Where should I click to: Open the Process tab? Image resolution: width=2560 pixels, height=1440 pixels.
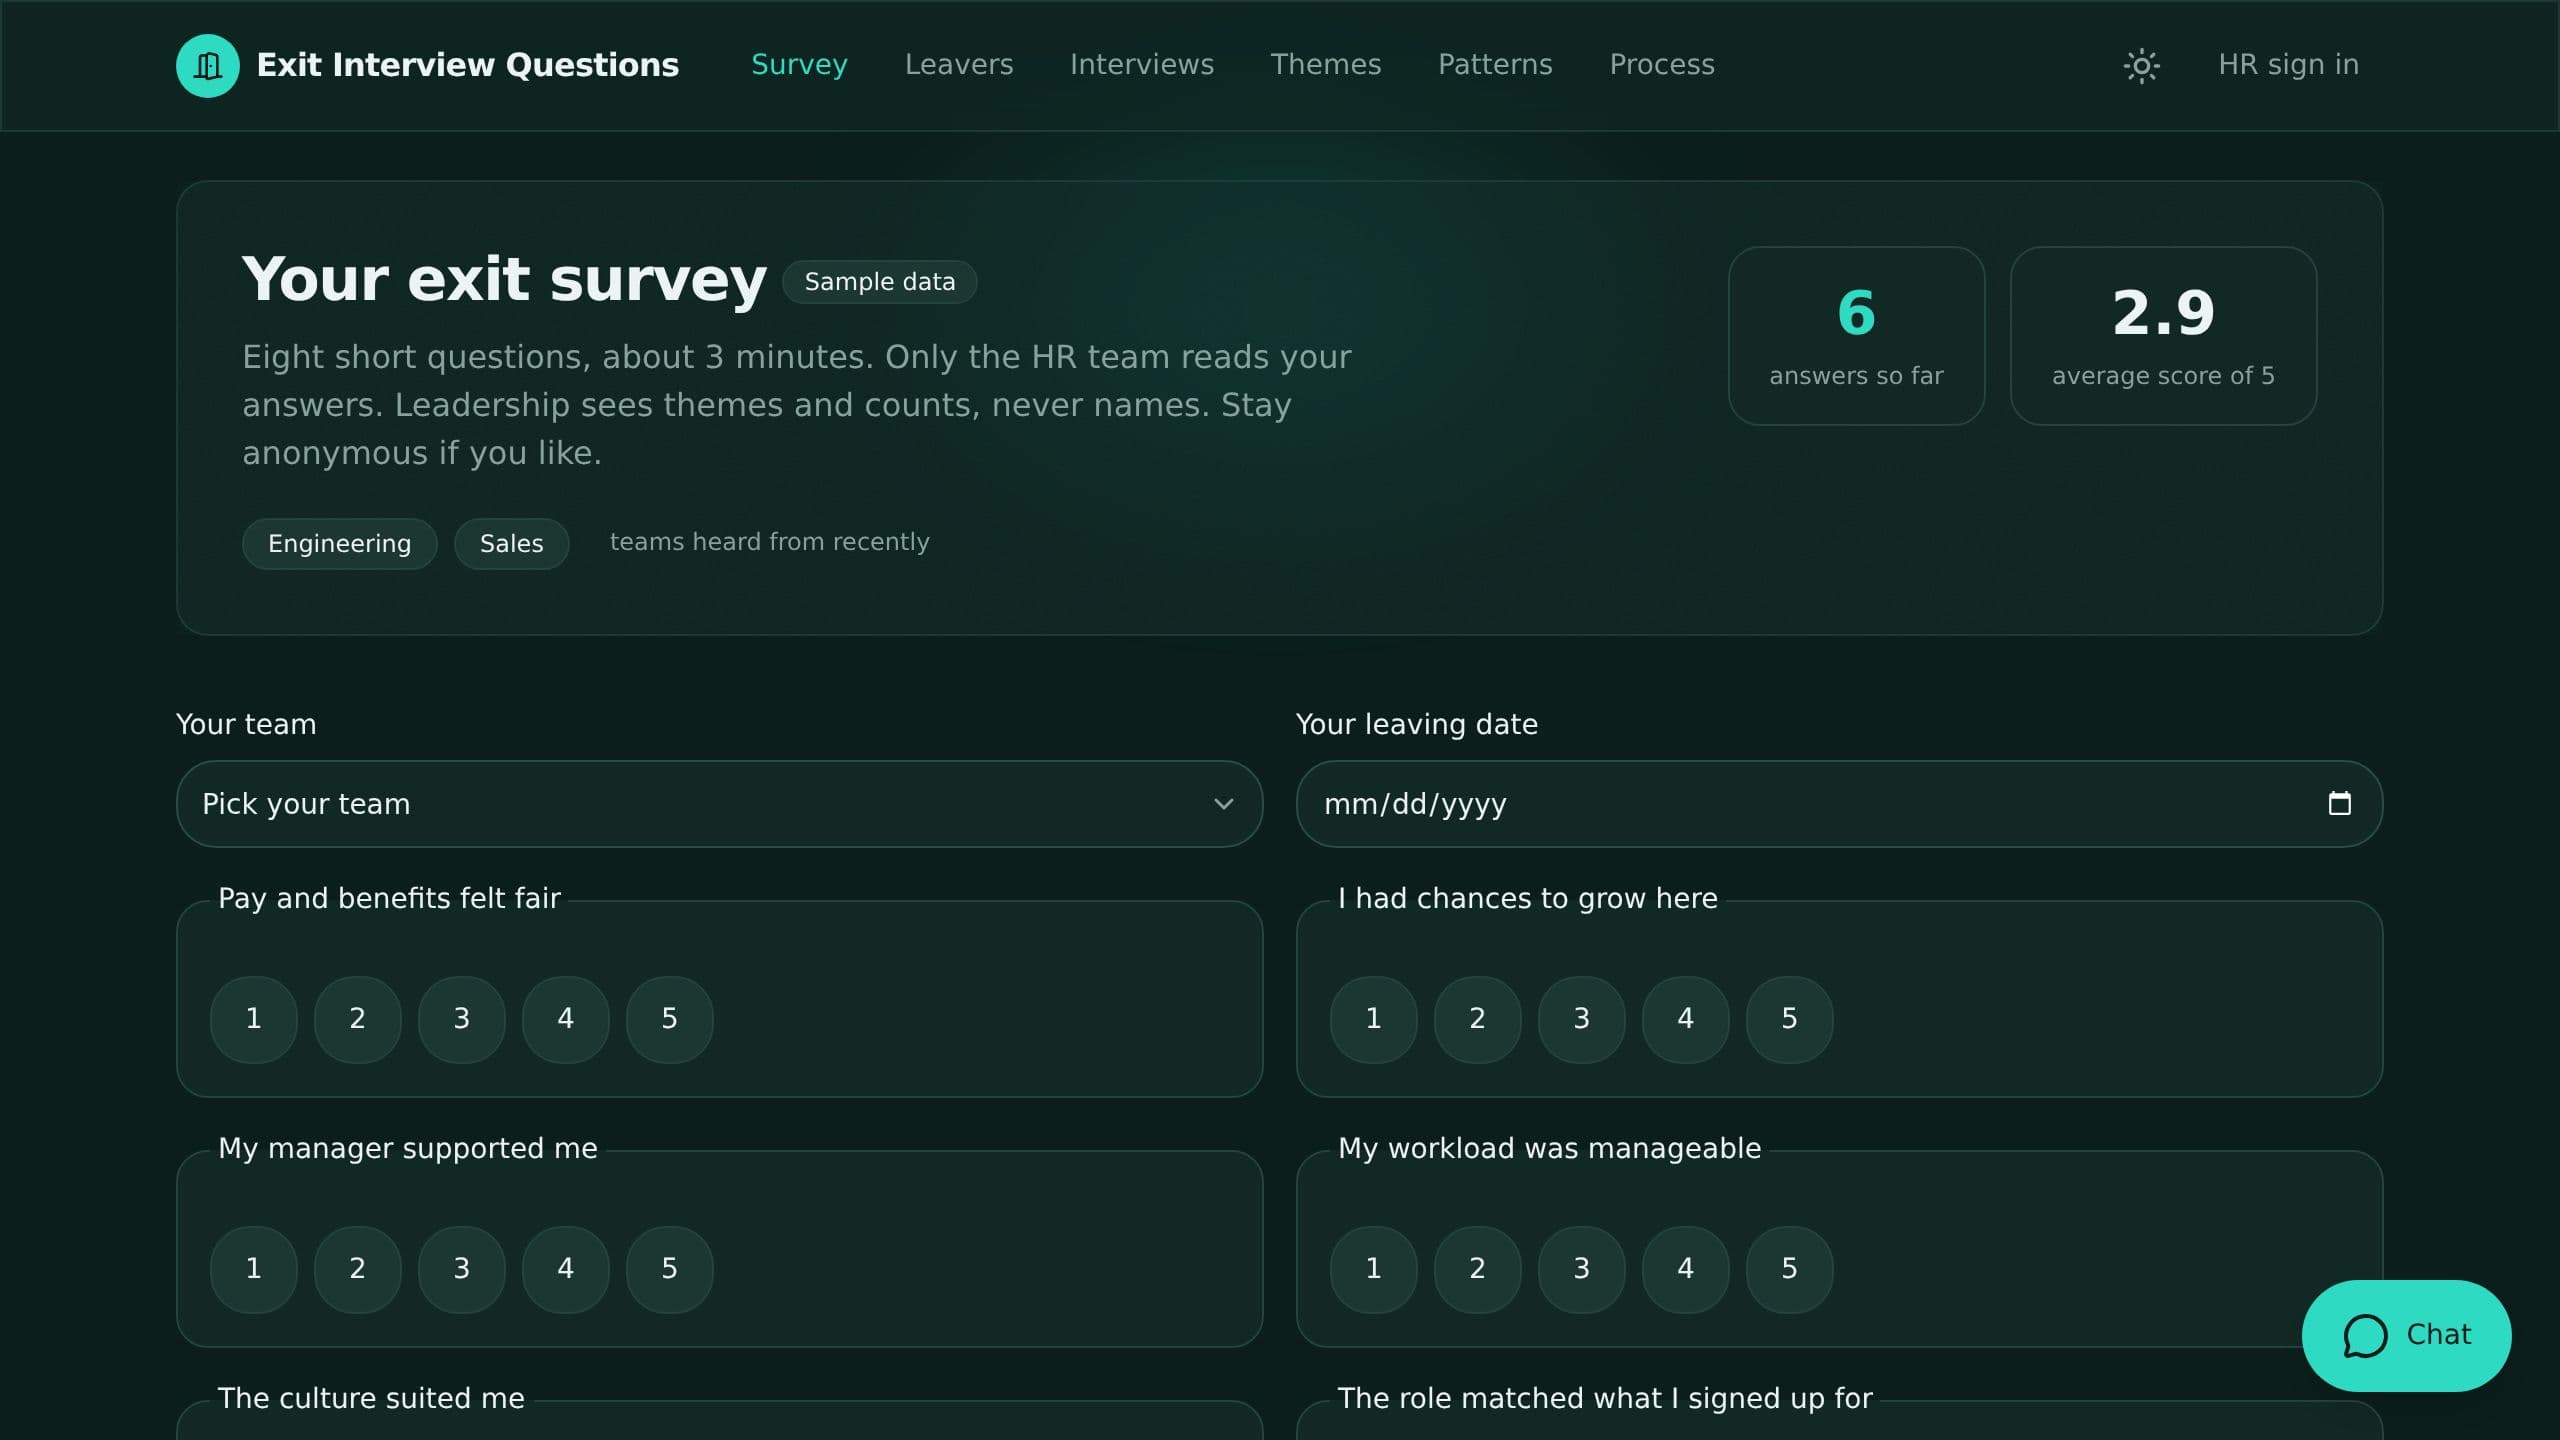click(1662, 65)
